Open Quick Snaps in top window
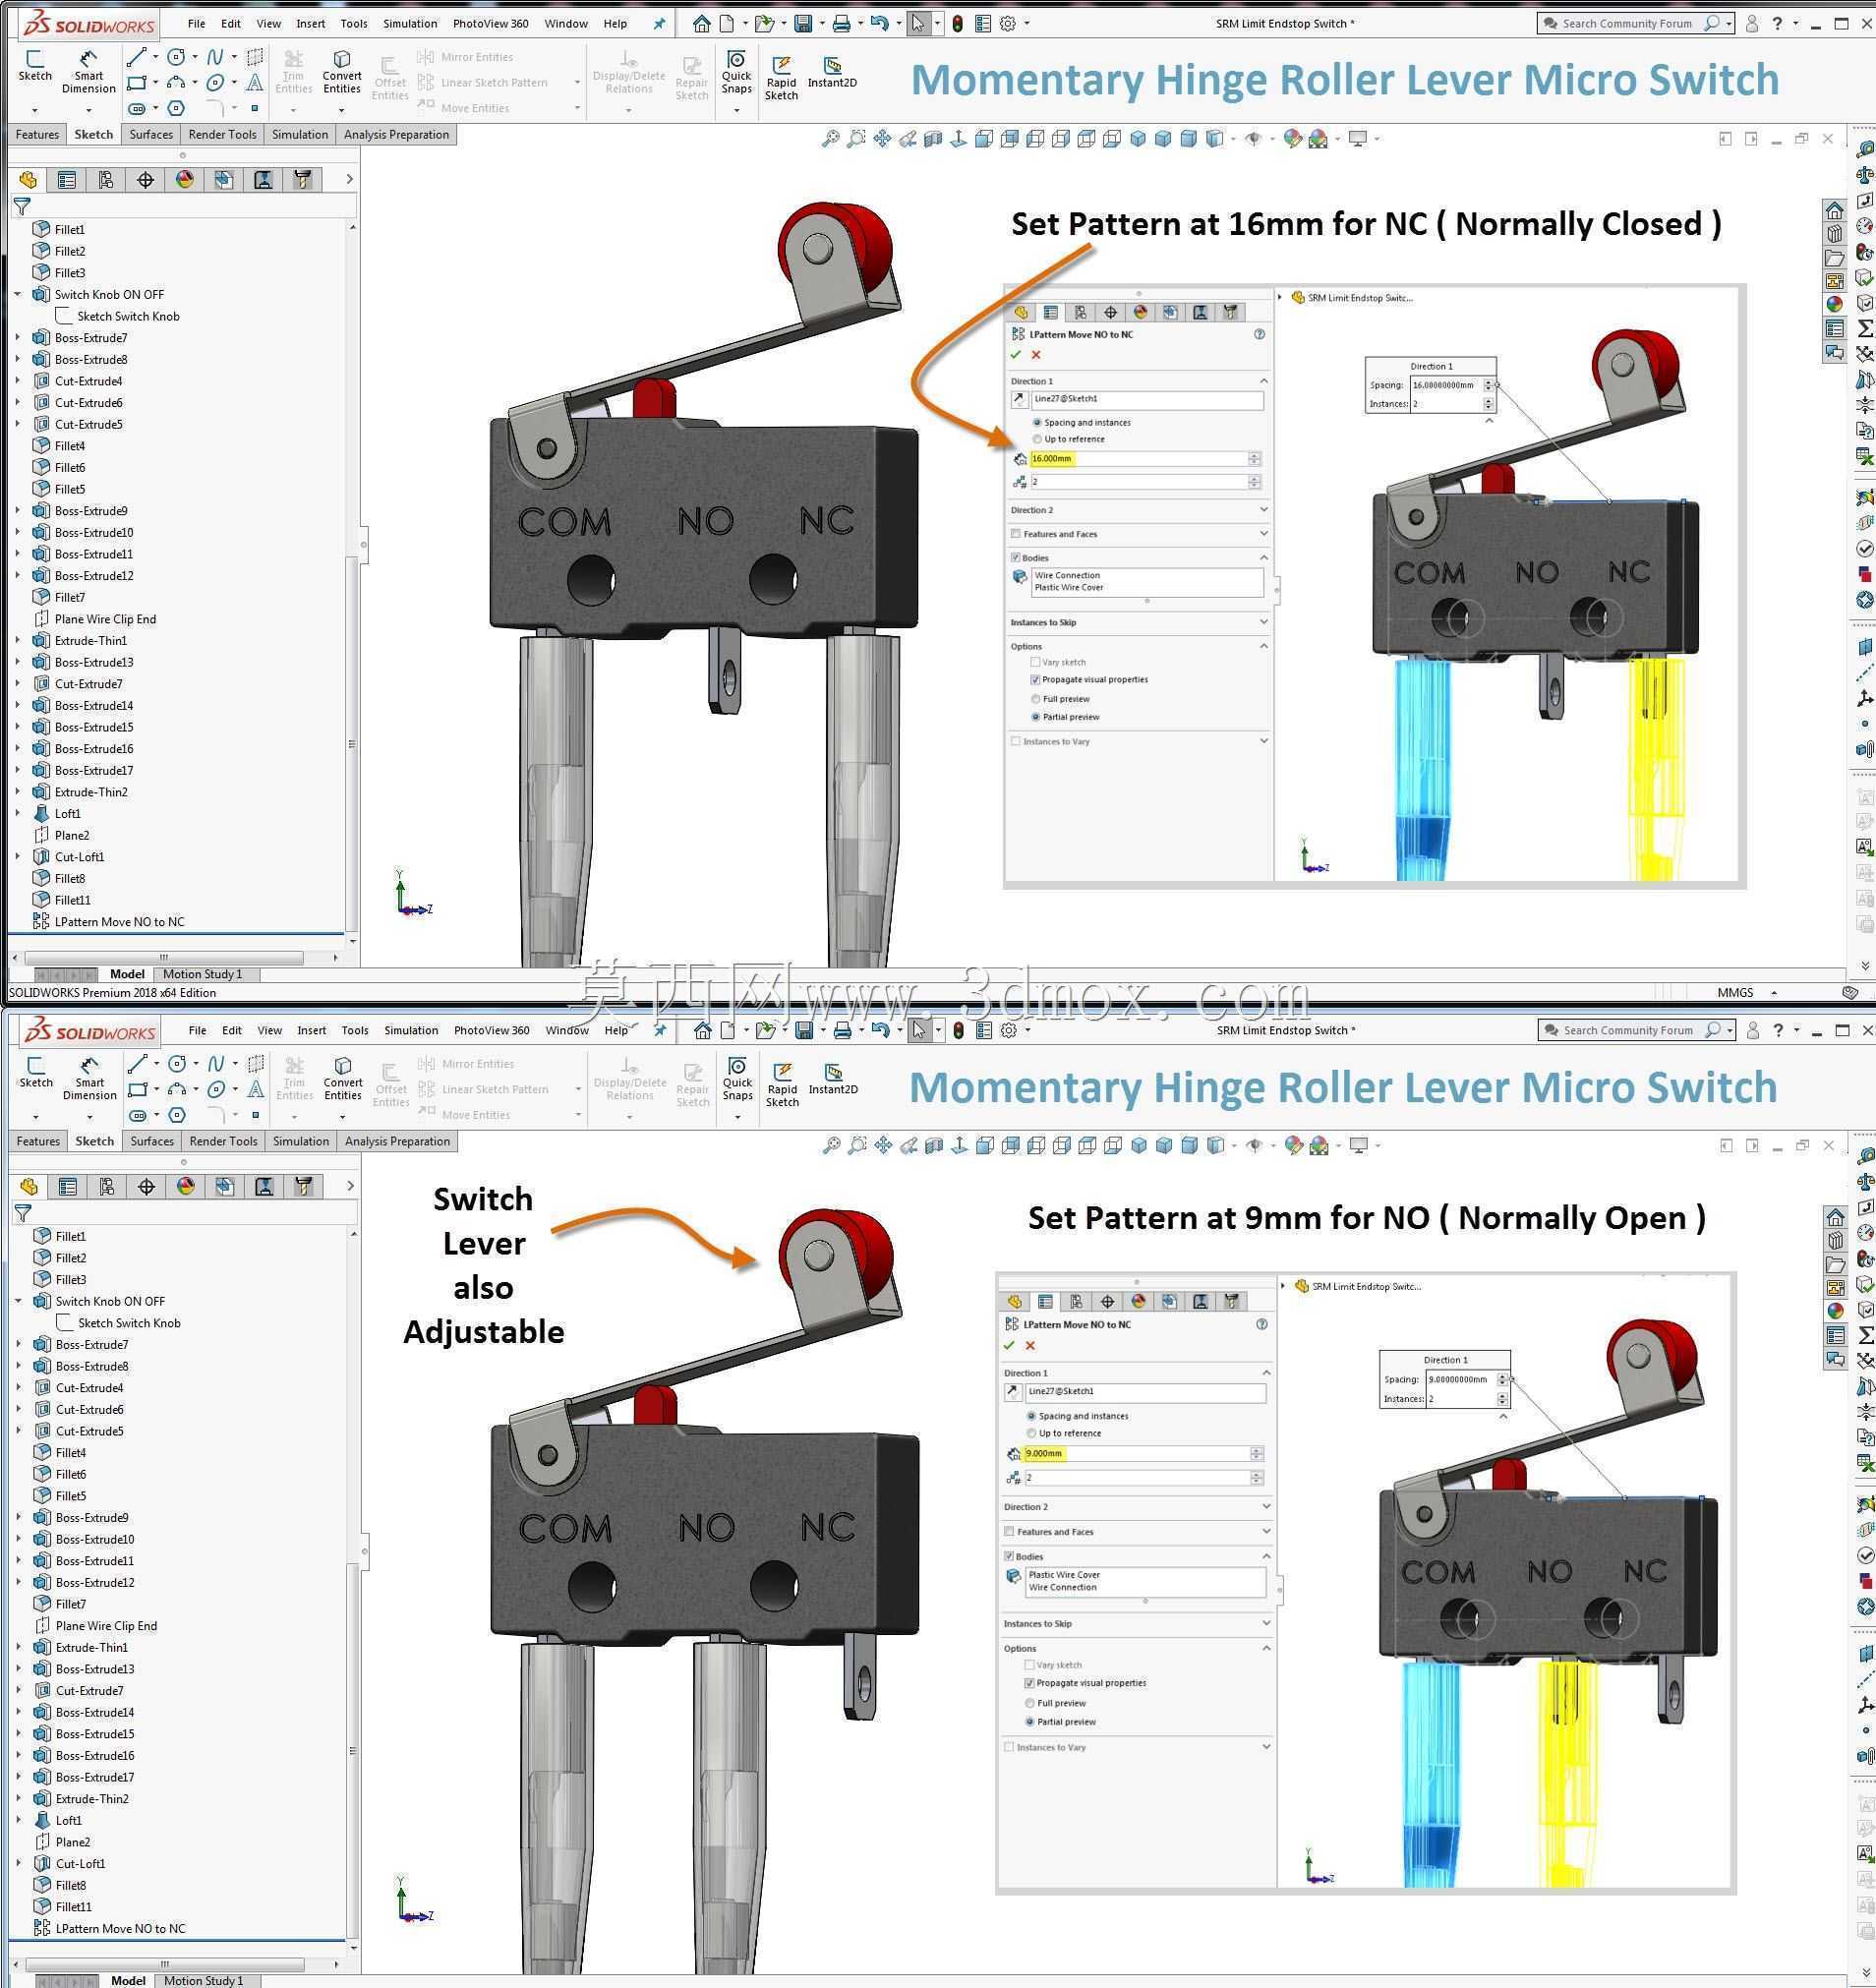The height and width of the screenshot is (1988, 1876). [x=737, y=72]
